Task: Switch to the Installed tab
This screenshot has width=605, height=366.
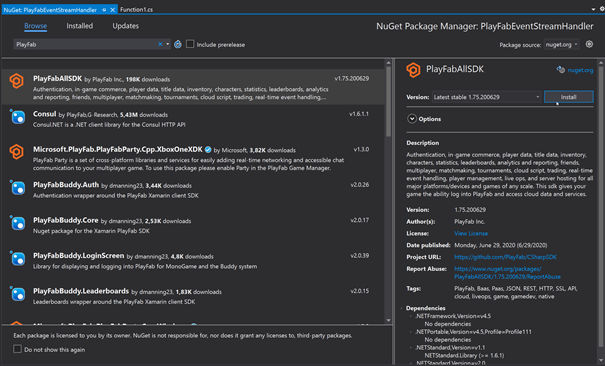Action: tap(79, 26)
